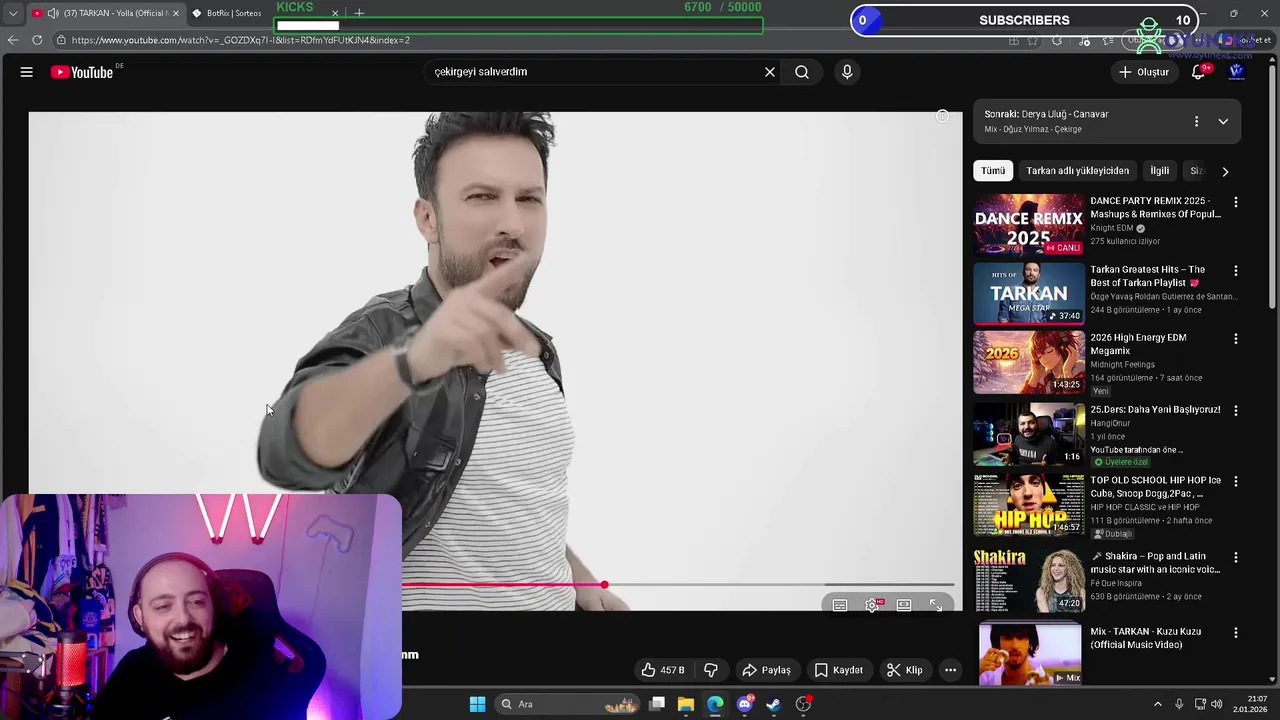Show hidden system tray icons
Screen dimensions: 1280x720
point(1158,704)
